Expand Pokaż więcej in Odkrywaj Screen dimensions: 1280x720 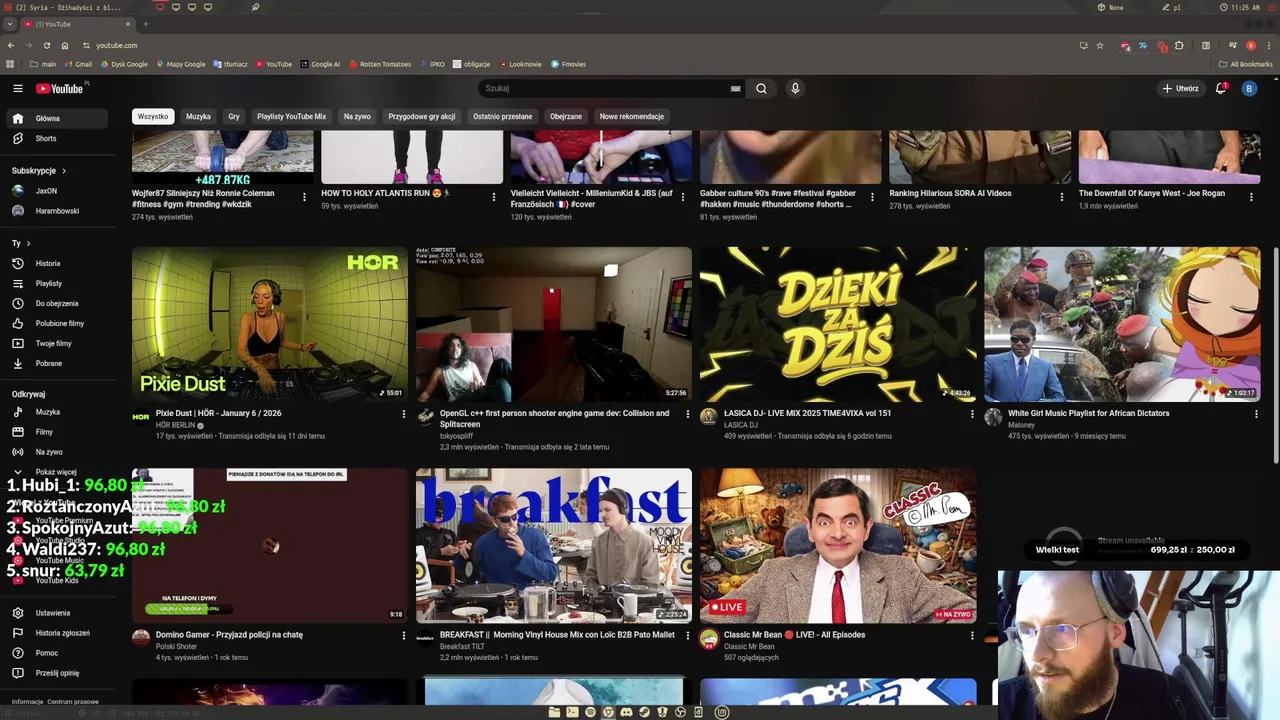click(55, 472)
